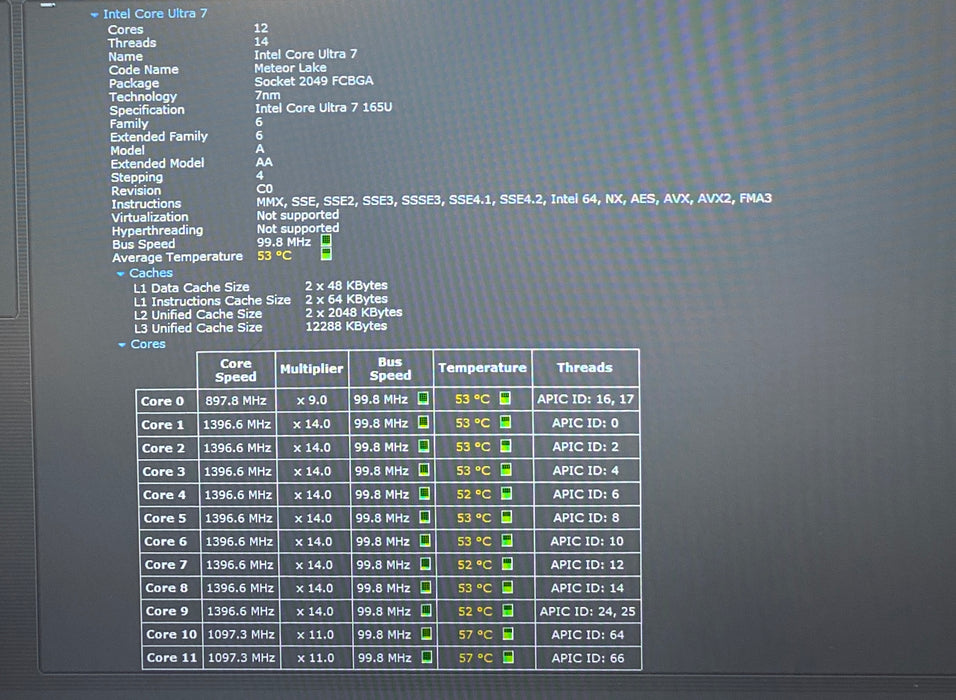
Task: Collapse the Intel Core Ultra 7 tree node
Action: click(95, 15)
